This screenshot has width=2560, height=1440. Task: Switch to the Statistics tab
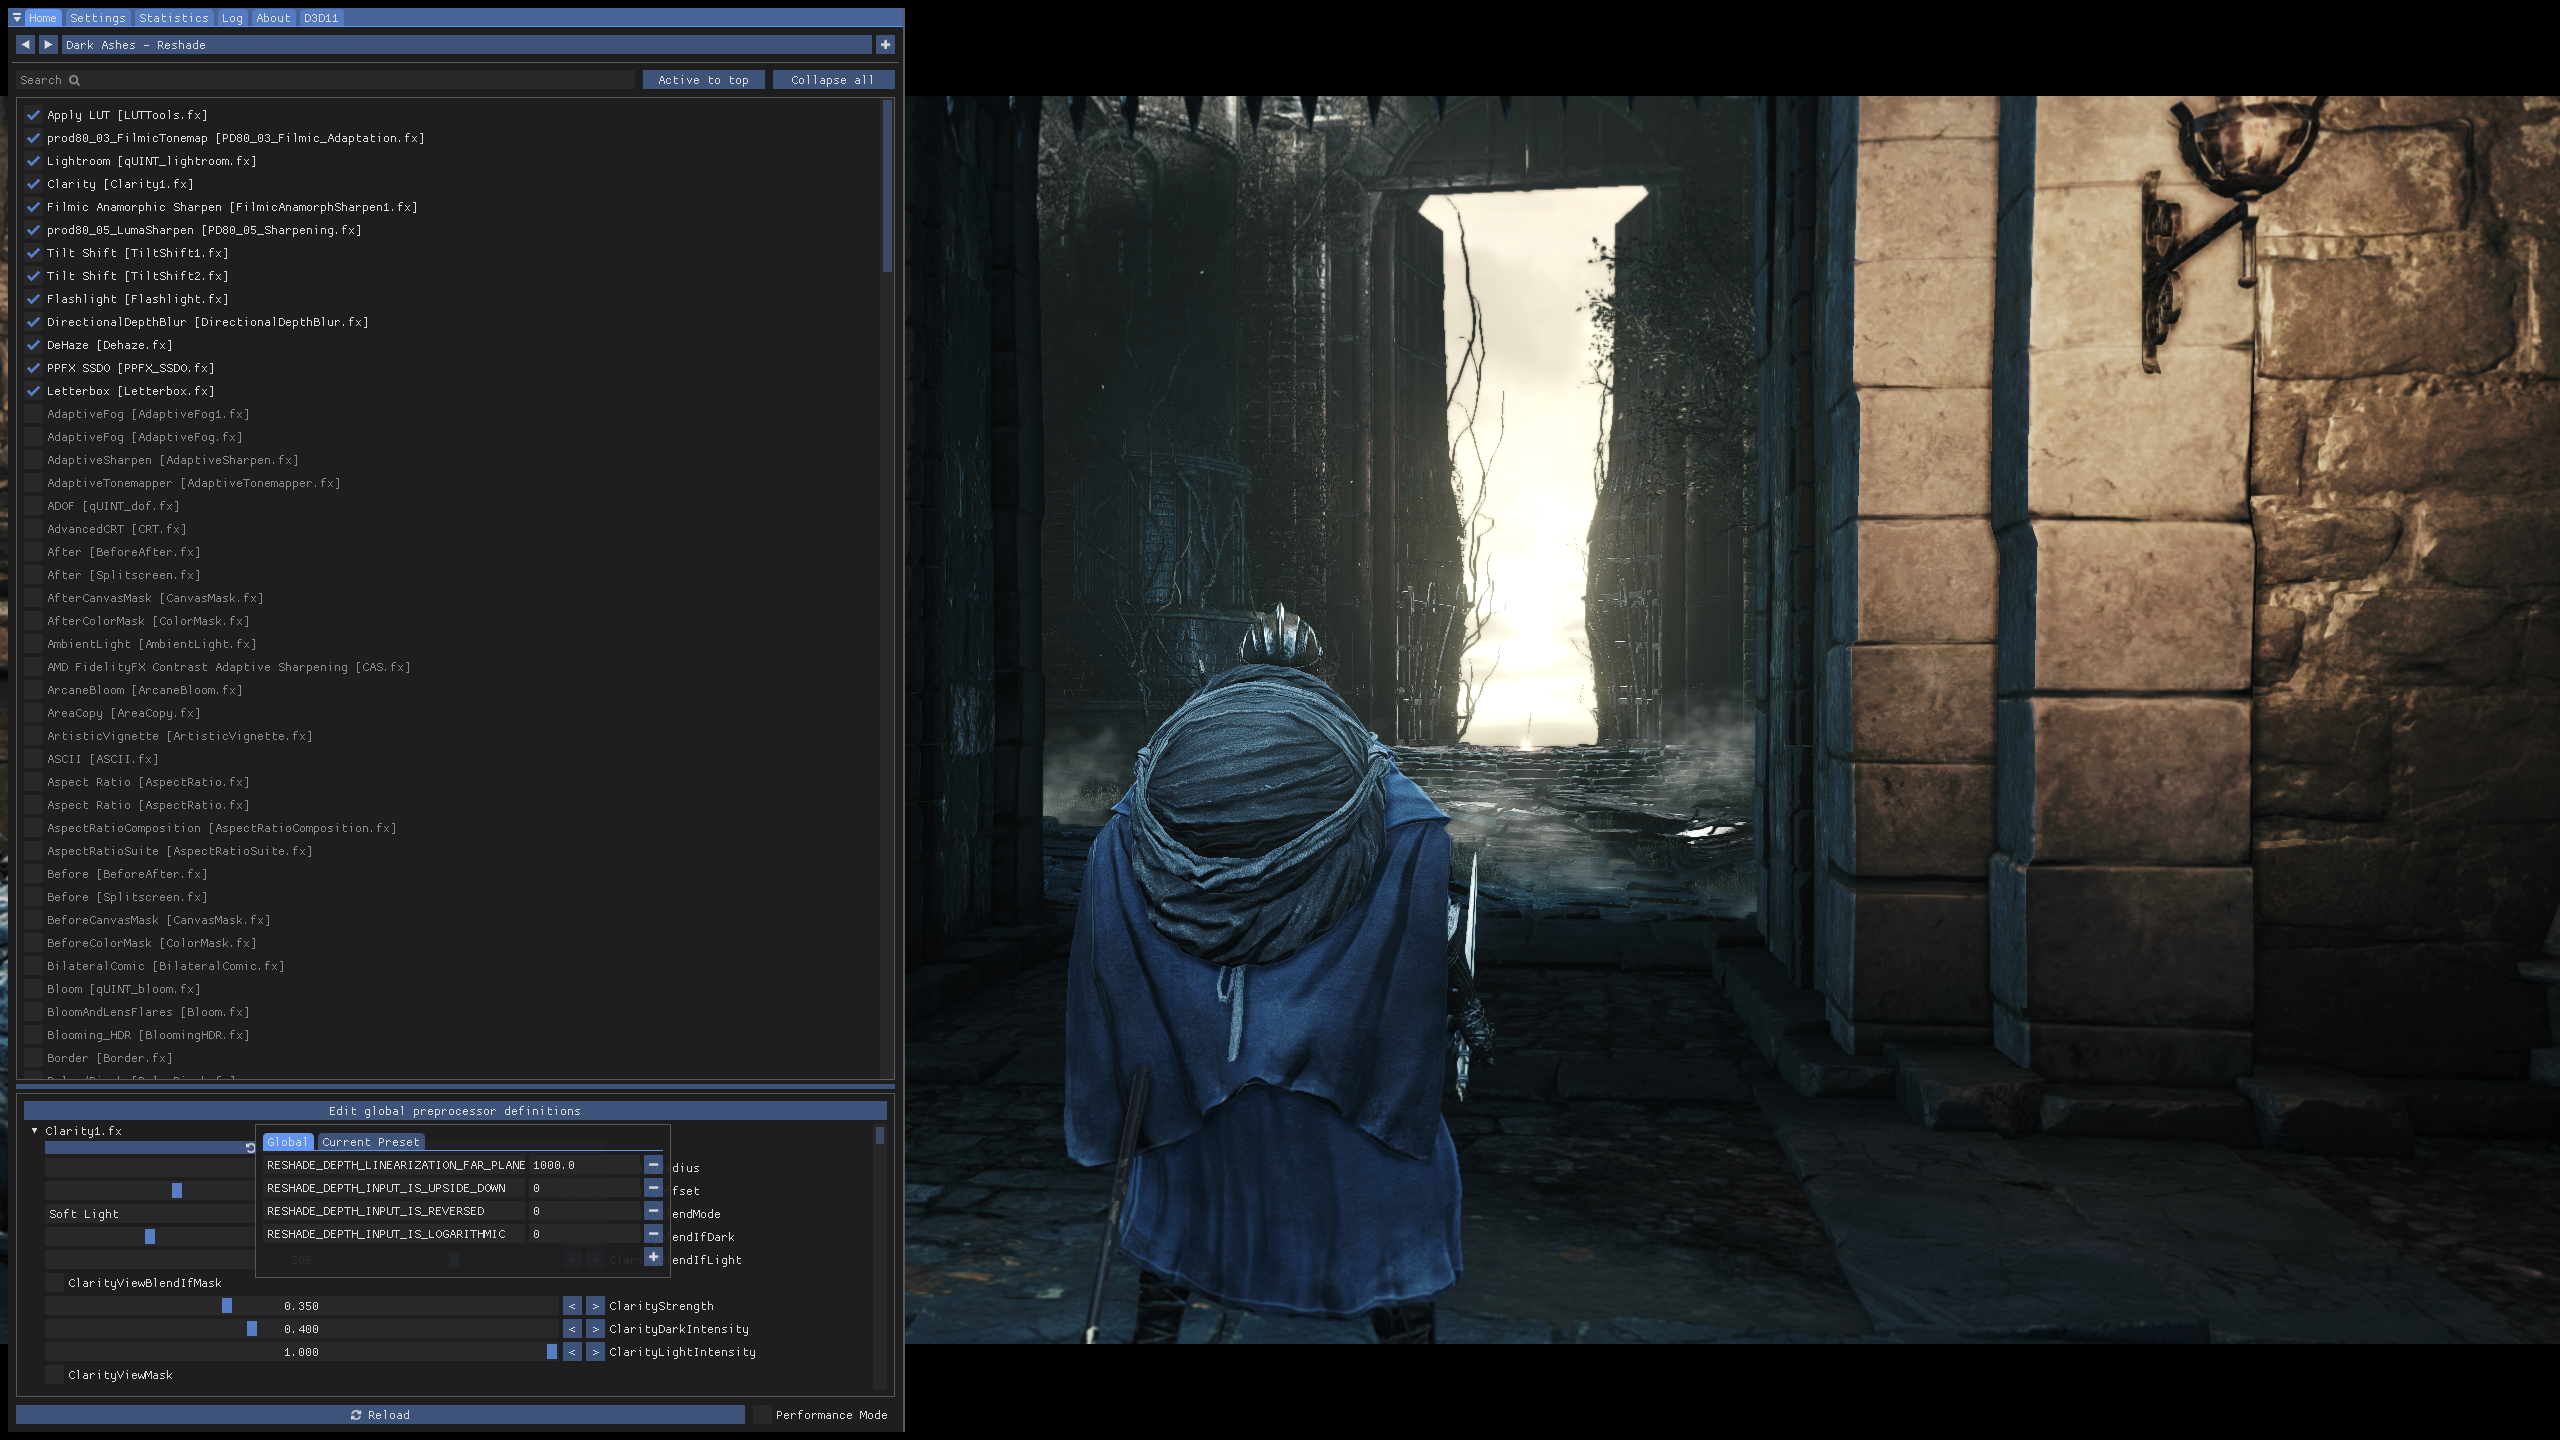(174, 18)
